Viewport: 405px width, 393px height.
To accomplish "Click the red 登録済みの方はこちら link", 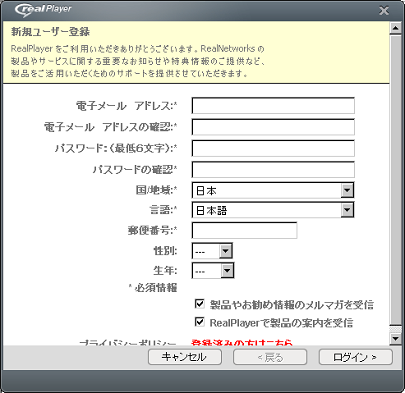I will pyautogui.click(x=242, y=342).
